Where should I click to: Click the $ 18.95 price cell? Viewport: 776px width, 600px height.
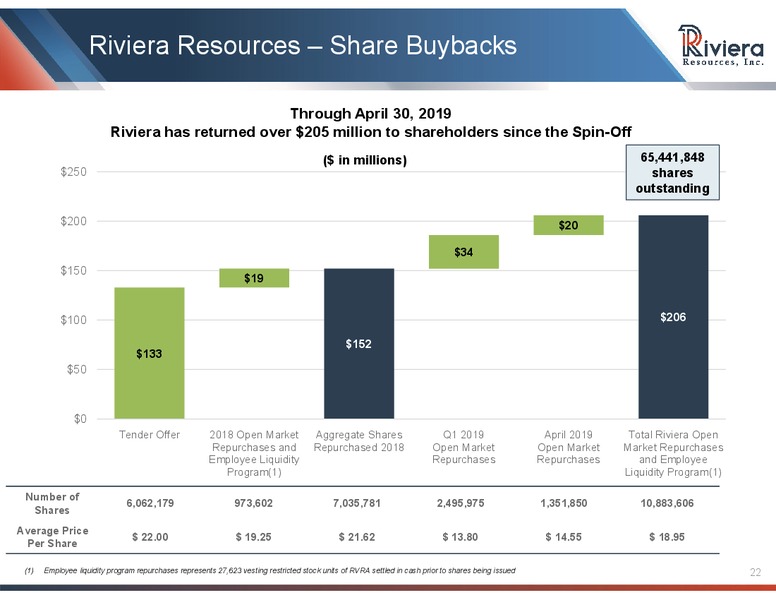[x=667, y=537]
